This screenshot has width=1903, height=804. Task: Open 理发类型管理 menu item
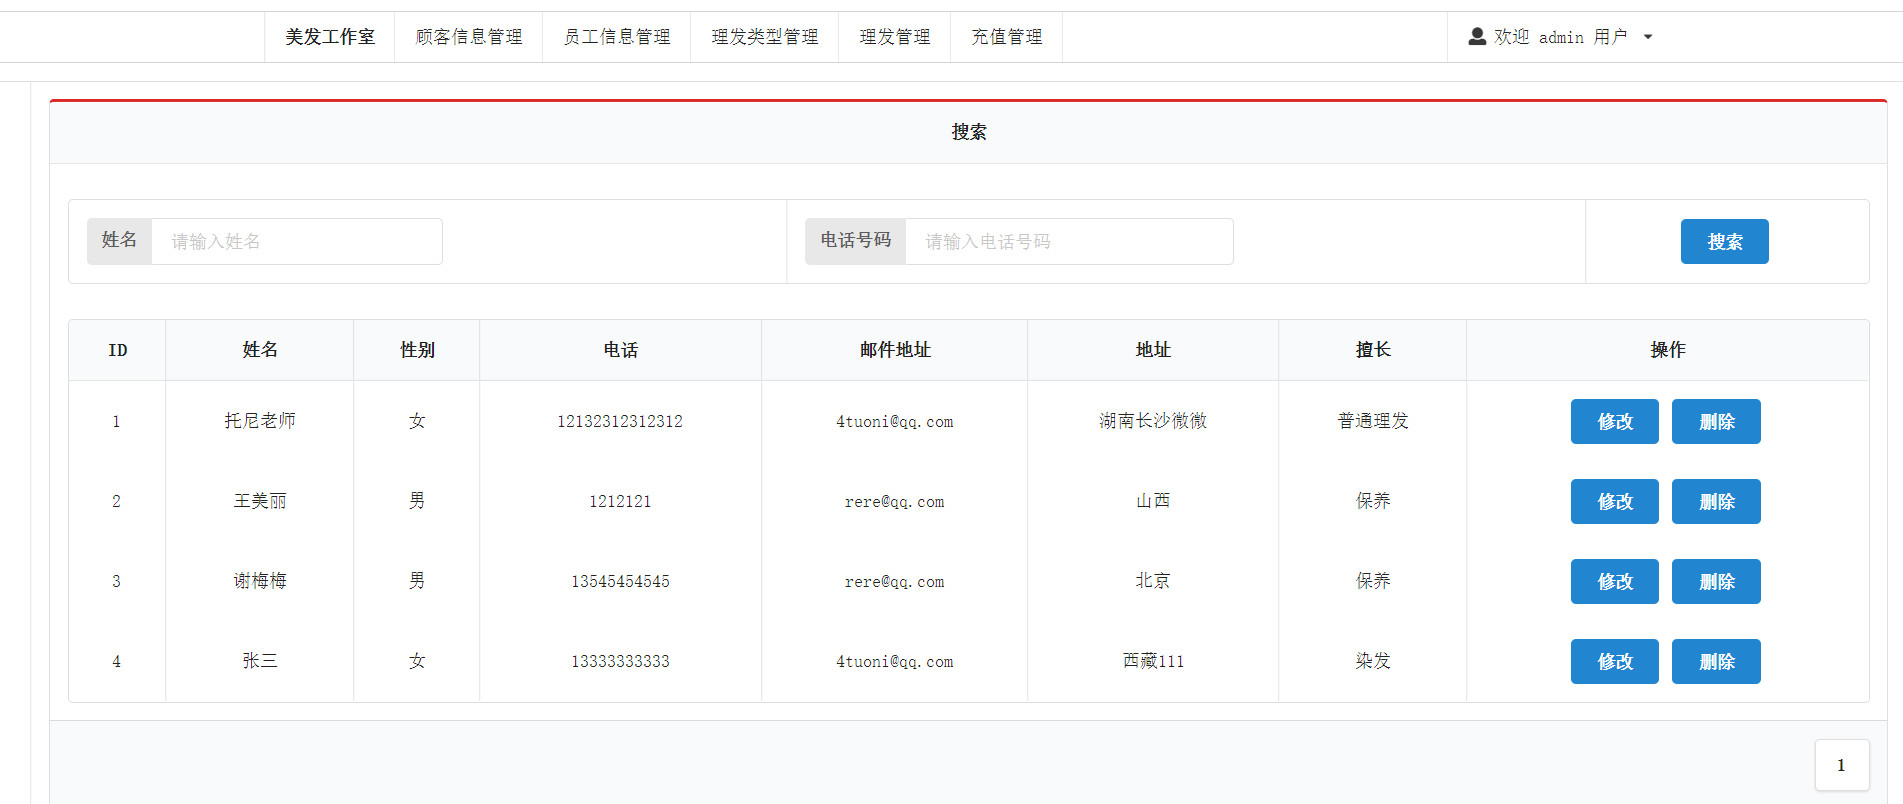point(765,37)
